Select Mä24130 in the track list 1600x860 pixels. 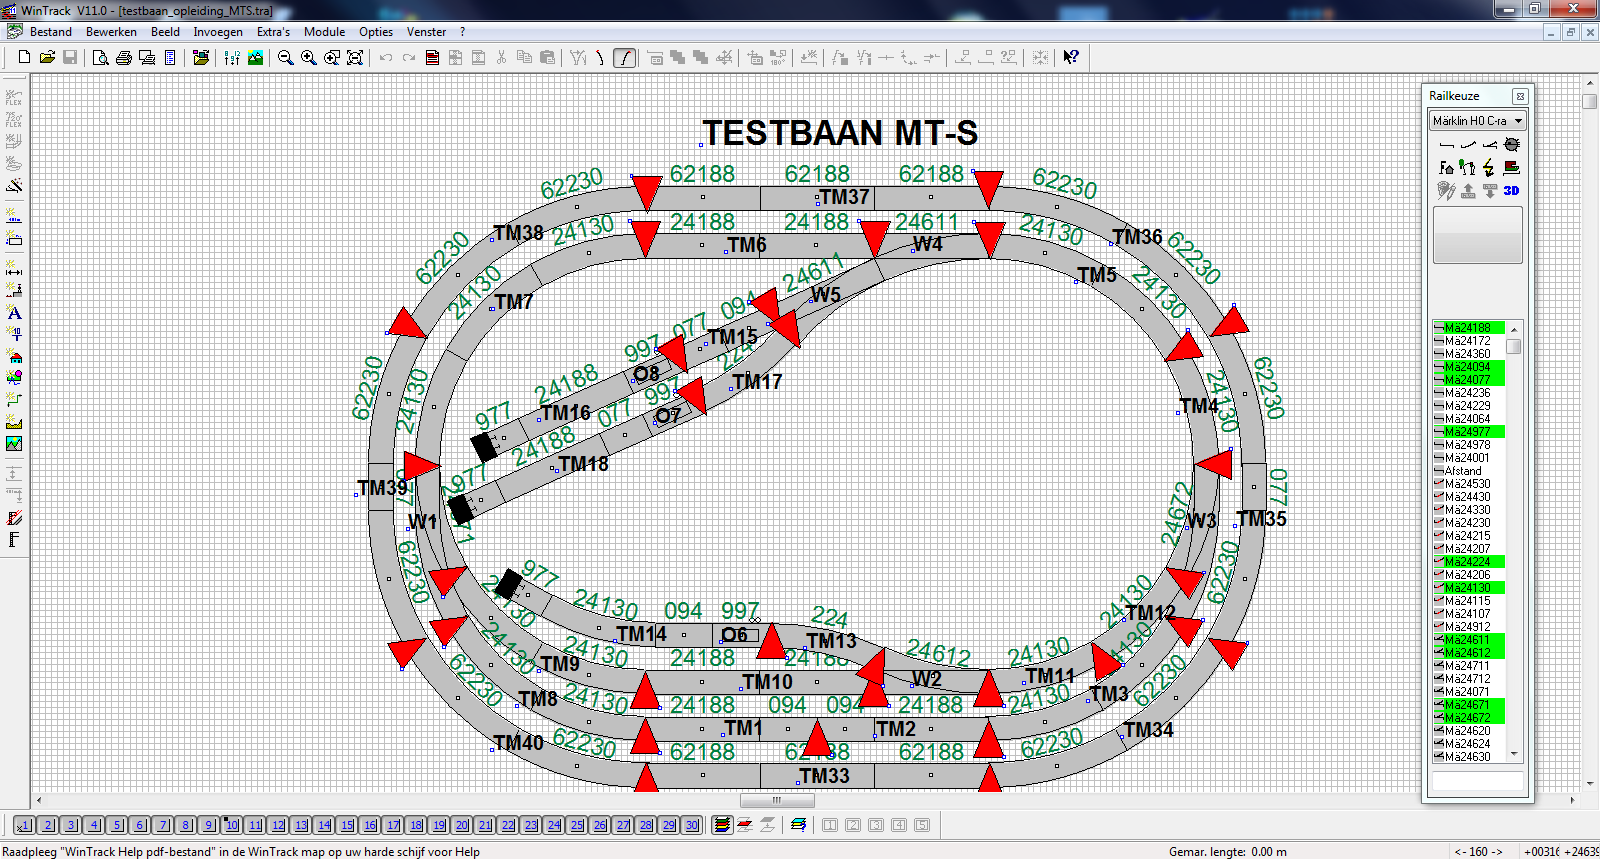tap(1469, 588)
